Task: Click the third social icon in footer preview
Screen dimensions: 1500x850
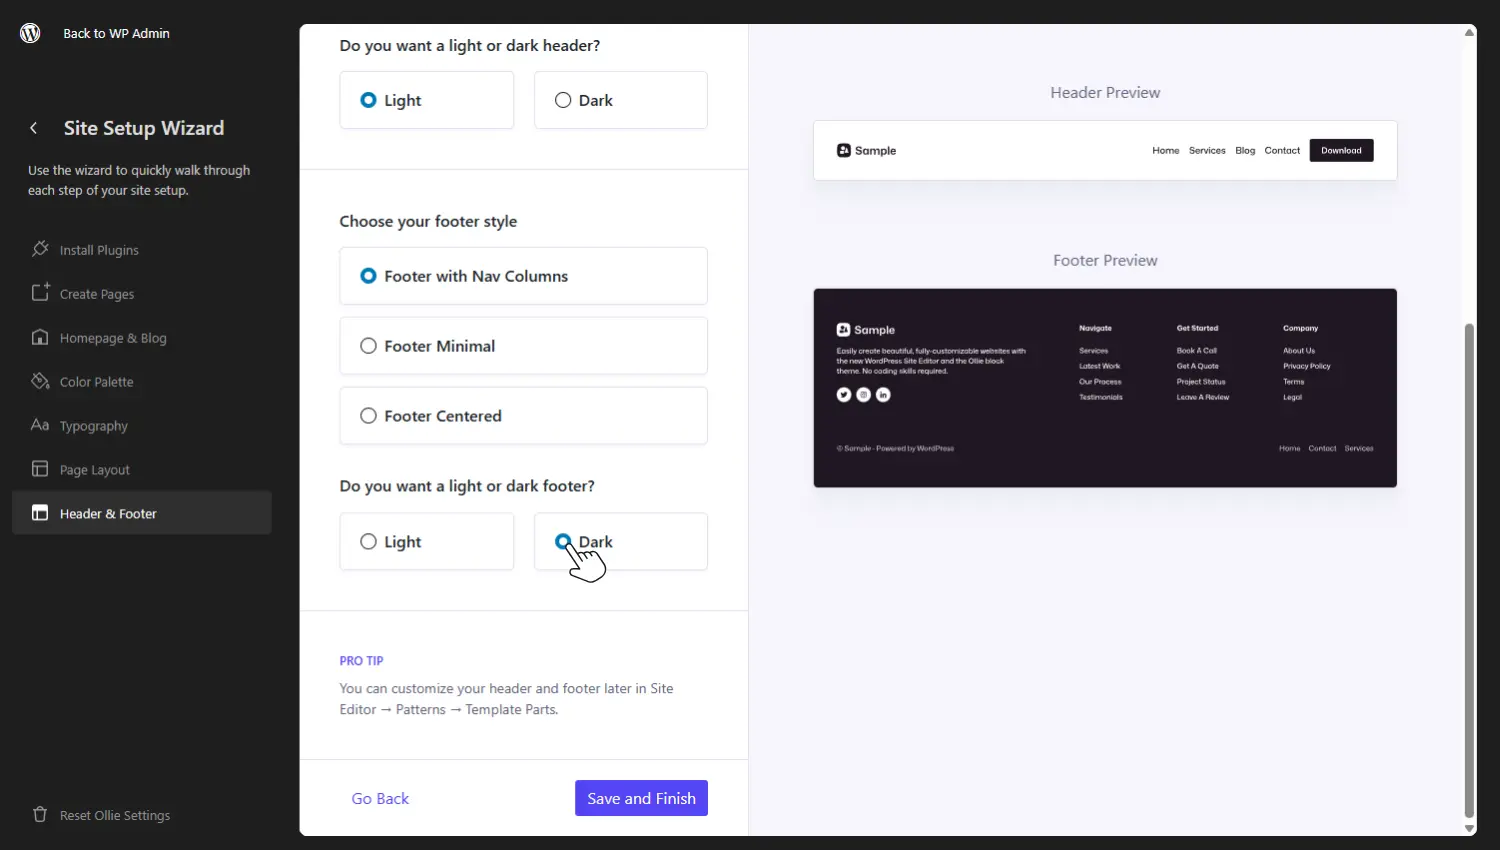Action: (x=883, y=395)
